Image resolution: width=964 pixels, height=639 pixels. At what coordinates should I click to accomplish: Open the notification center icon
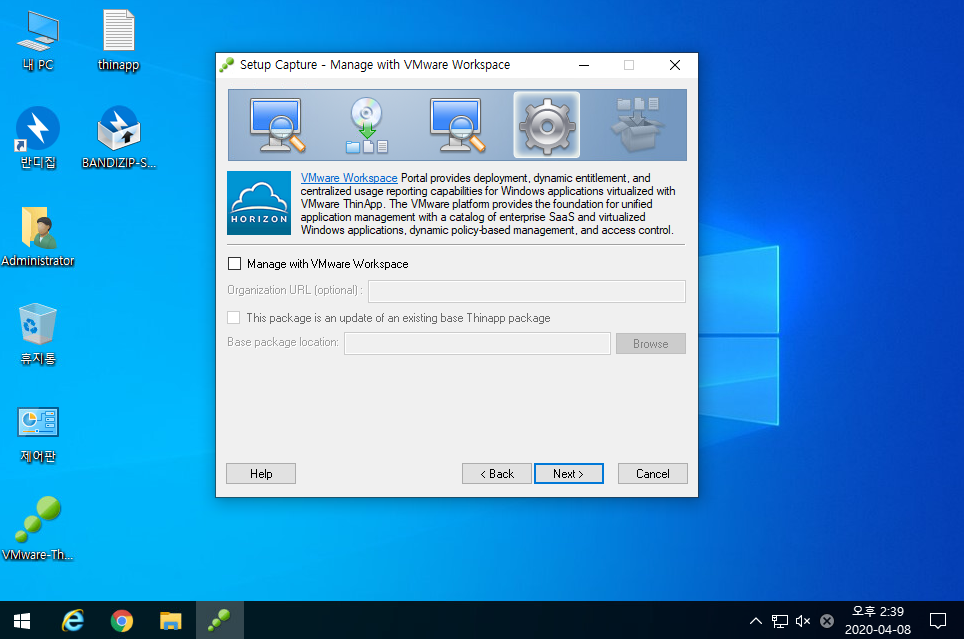pyautogui.click(x=938, y=621)
